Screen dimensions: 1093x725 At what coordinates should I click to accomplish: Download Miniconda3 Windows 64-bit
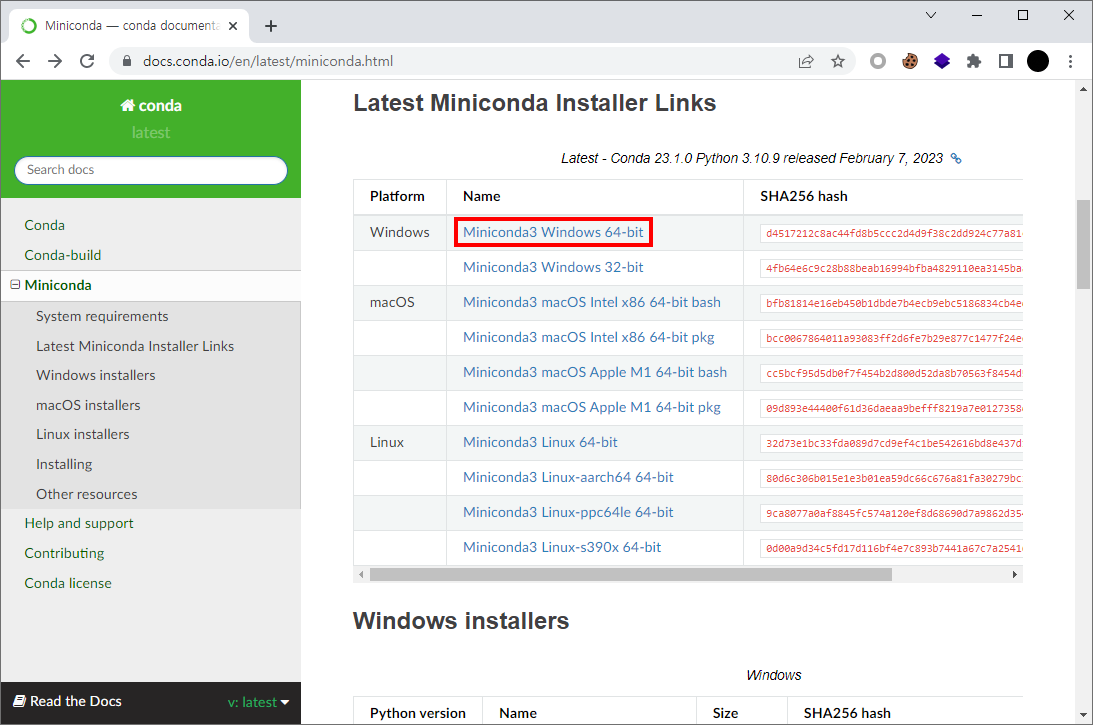coord(553,232)
